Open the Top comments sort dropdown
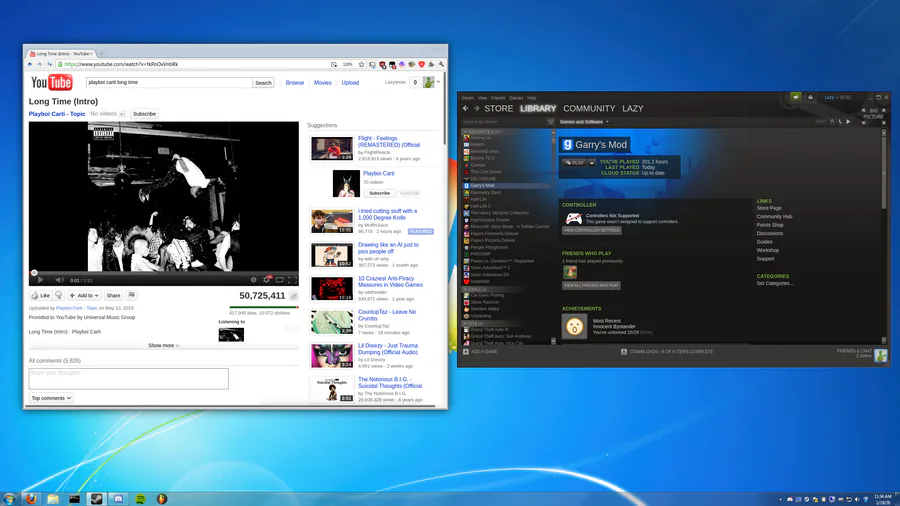Viewport: 900px width, 506px height. pos(51,398)
